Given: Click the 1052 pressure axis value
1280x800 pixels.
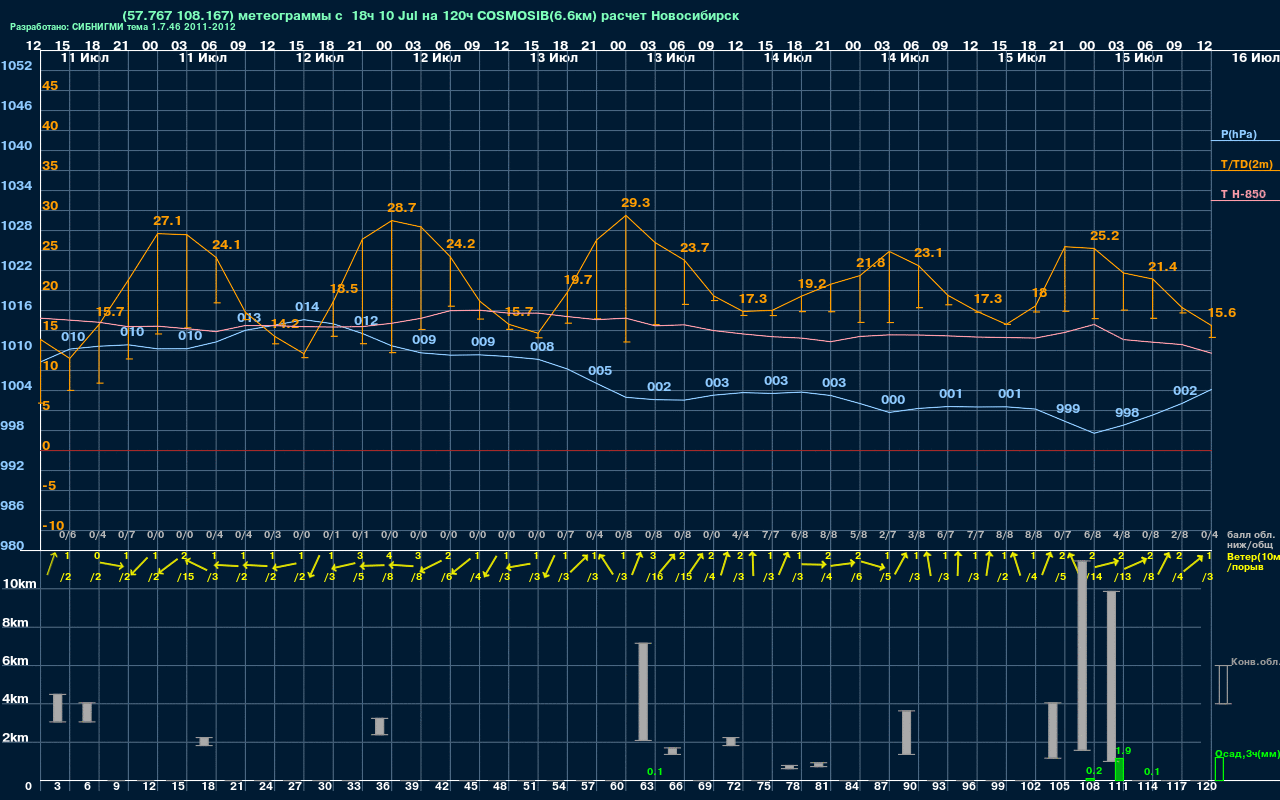Looking at the screenshot, I should point(16,66).
